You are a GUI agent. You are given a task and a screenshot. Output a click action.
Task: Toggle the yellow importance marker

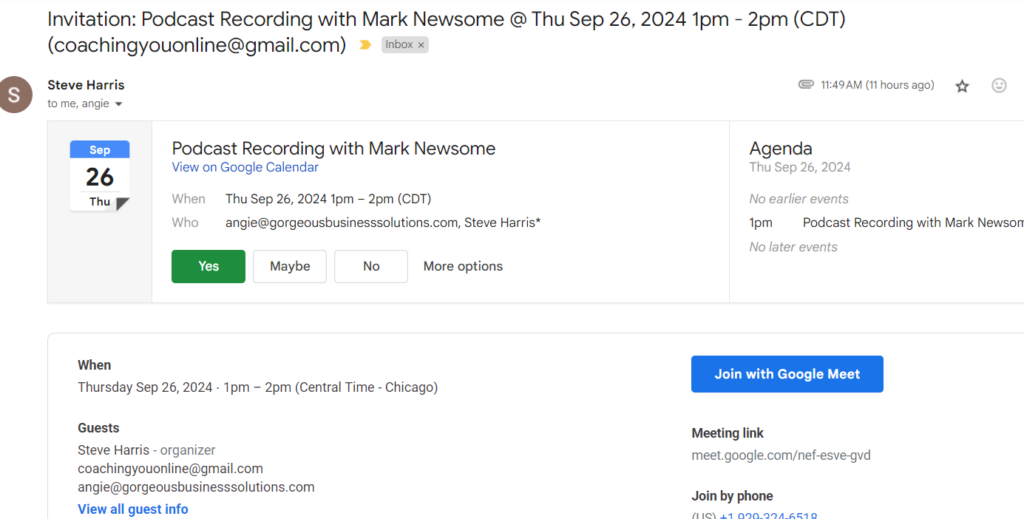tap(365, 45)
